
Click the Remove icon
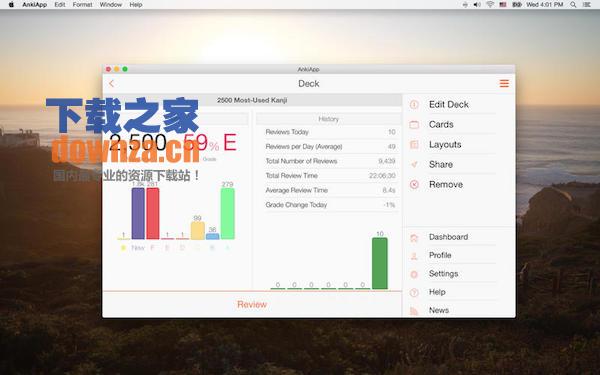(x=414, y=184)
